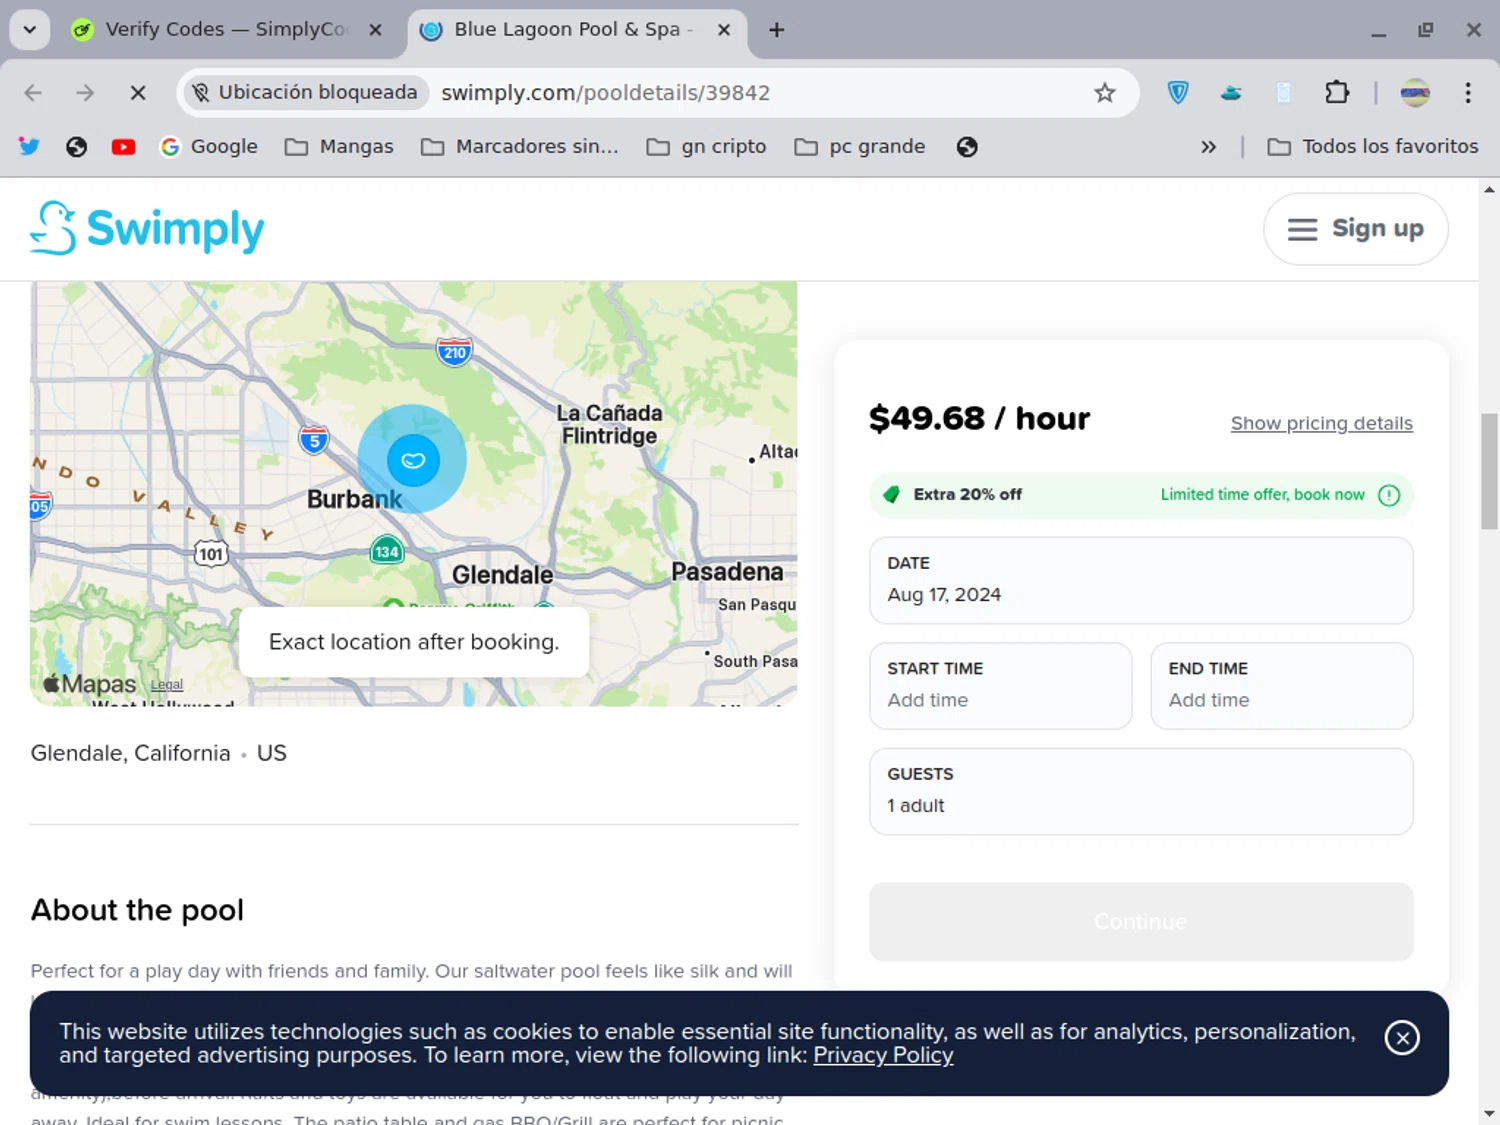Open the Twitter bookmark icon
The width and height of the screenshot is (1500, 1125).
tap(29, 147)
